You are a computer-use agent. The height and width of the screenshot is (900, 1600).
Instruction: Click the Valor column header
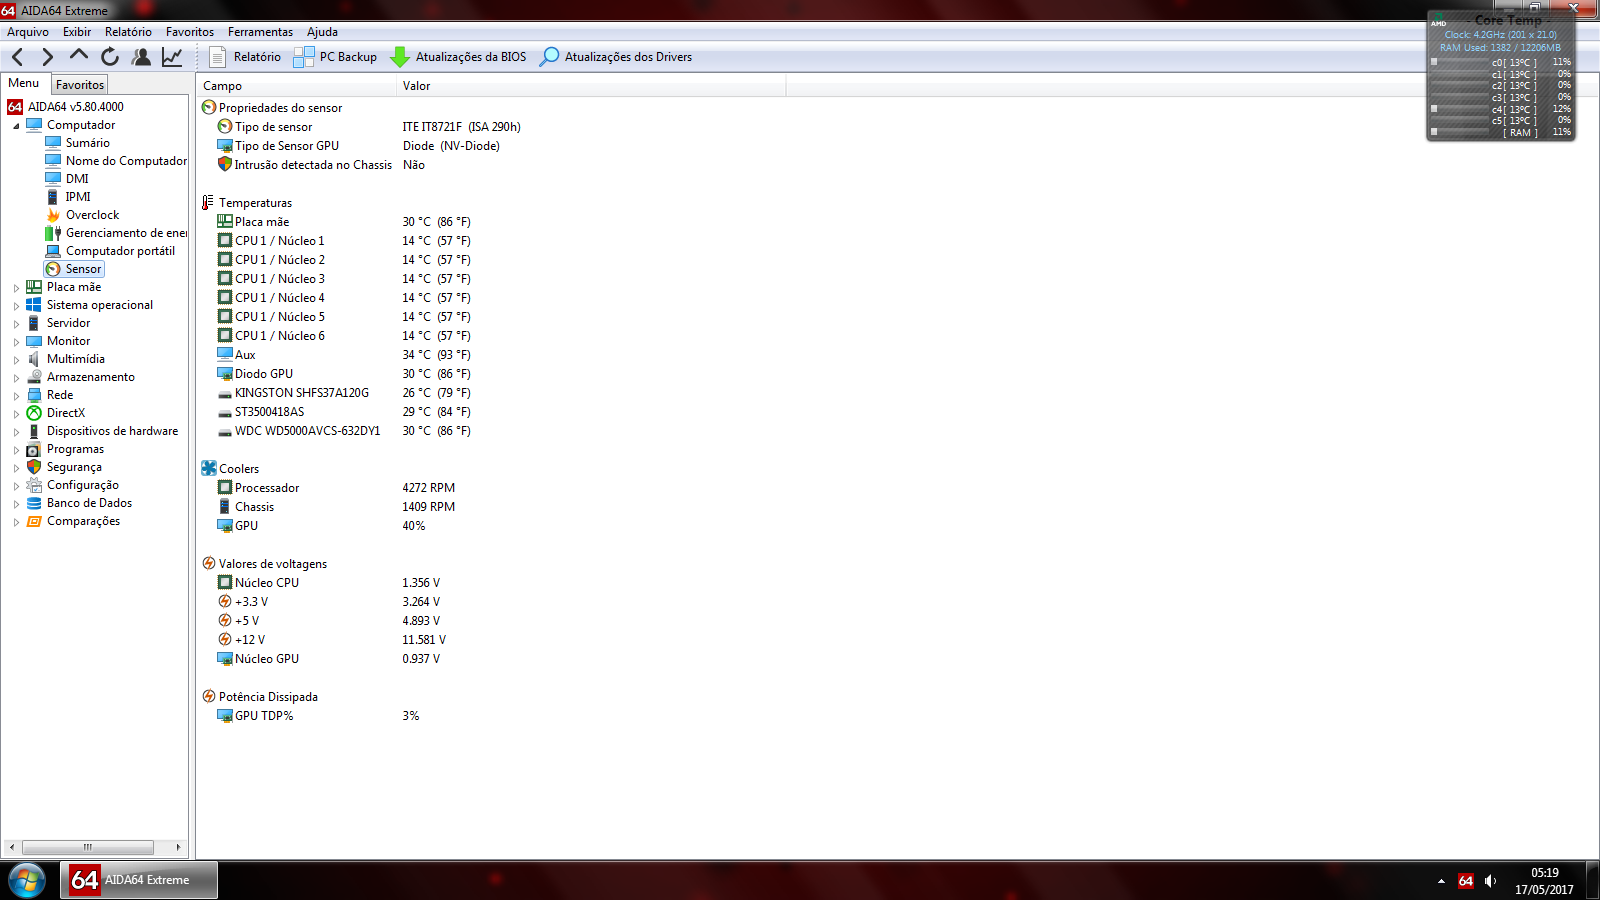pyautogui.click(x=591, y=86)
